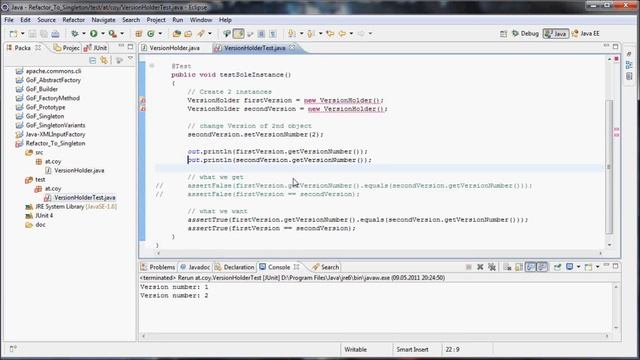Screen dimensions: 640x360
Task: Select JUnit 4 library node
Action: click(44, 216)
